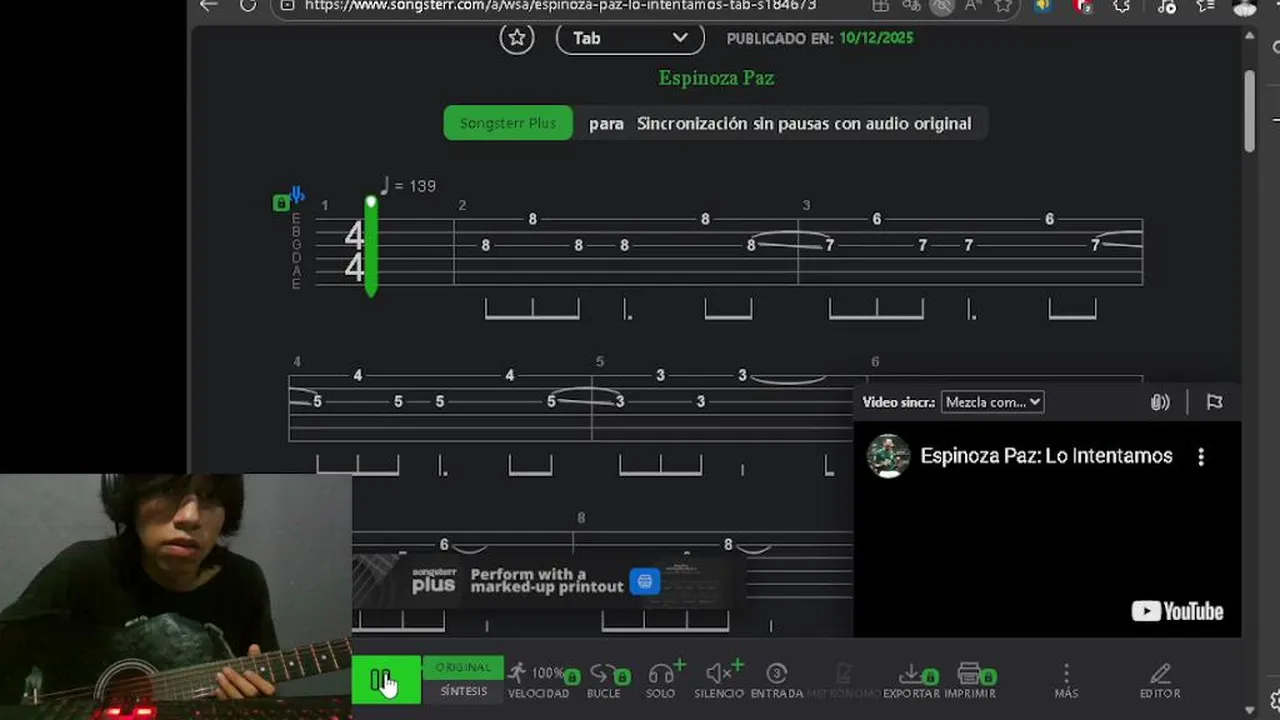Open video title Espinoza Paz: Lo Intentamos

[1046, 456]
